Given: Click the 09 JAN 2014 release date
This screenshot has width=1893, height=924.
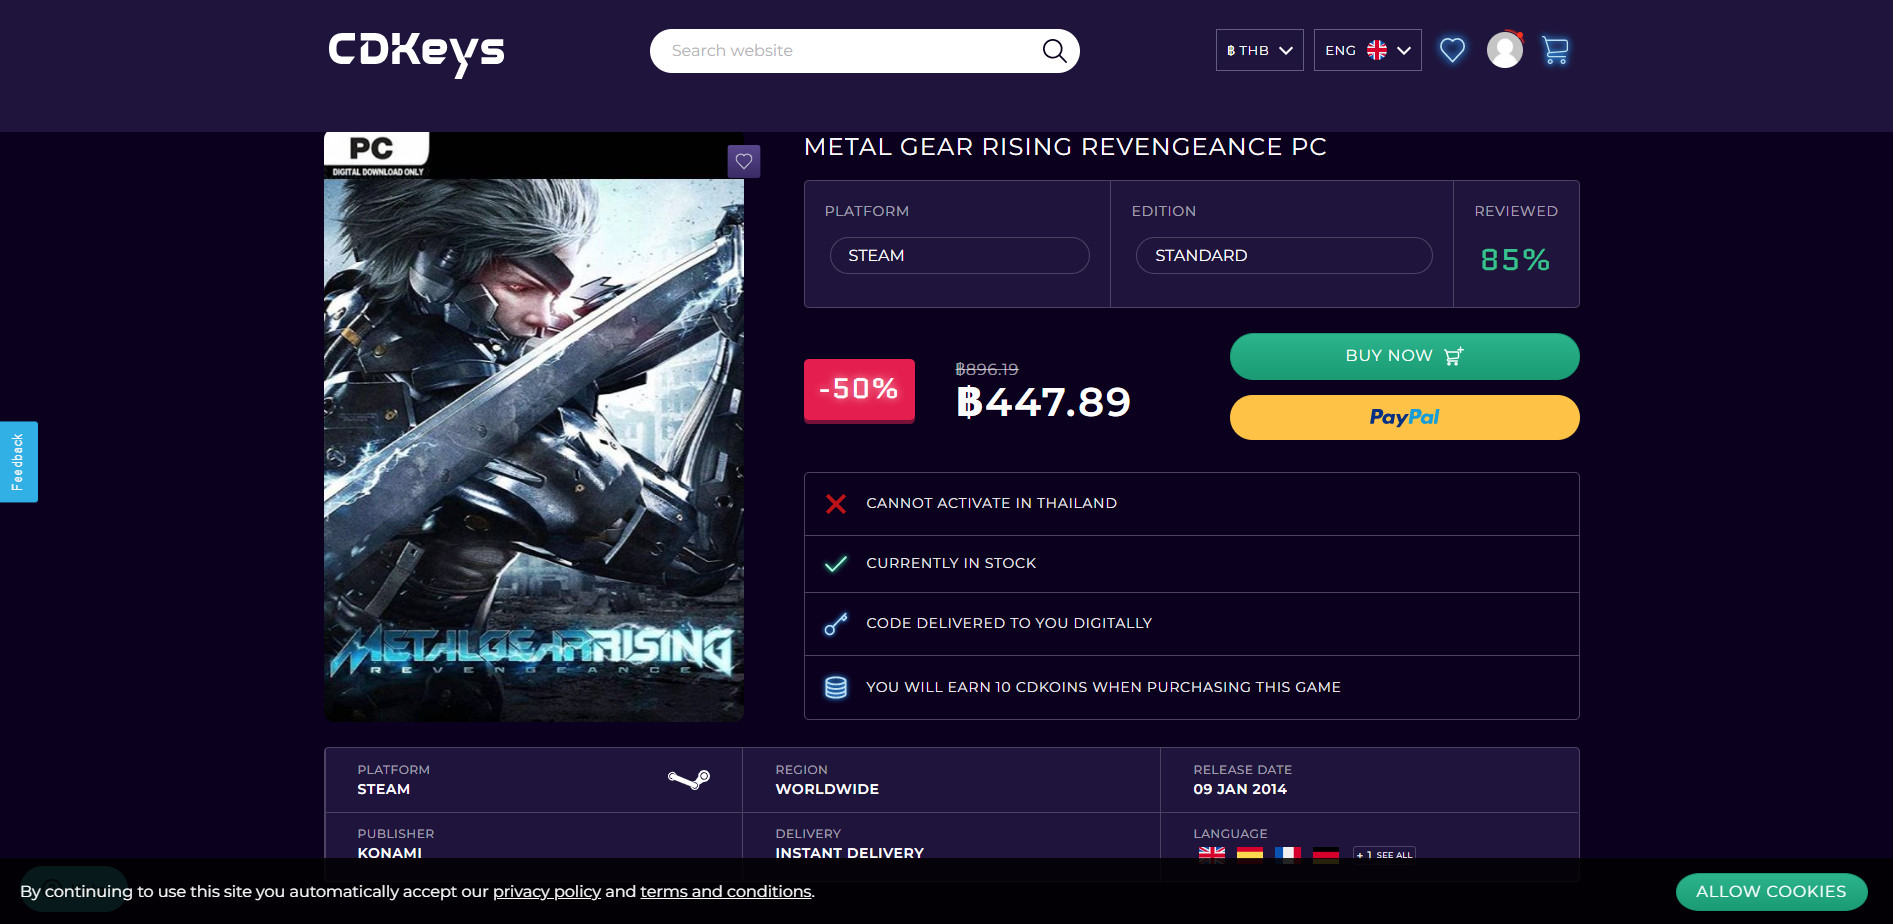Looking at the screenshot, I should coord(1240,789).
